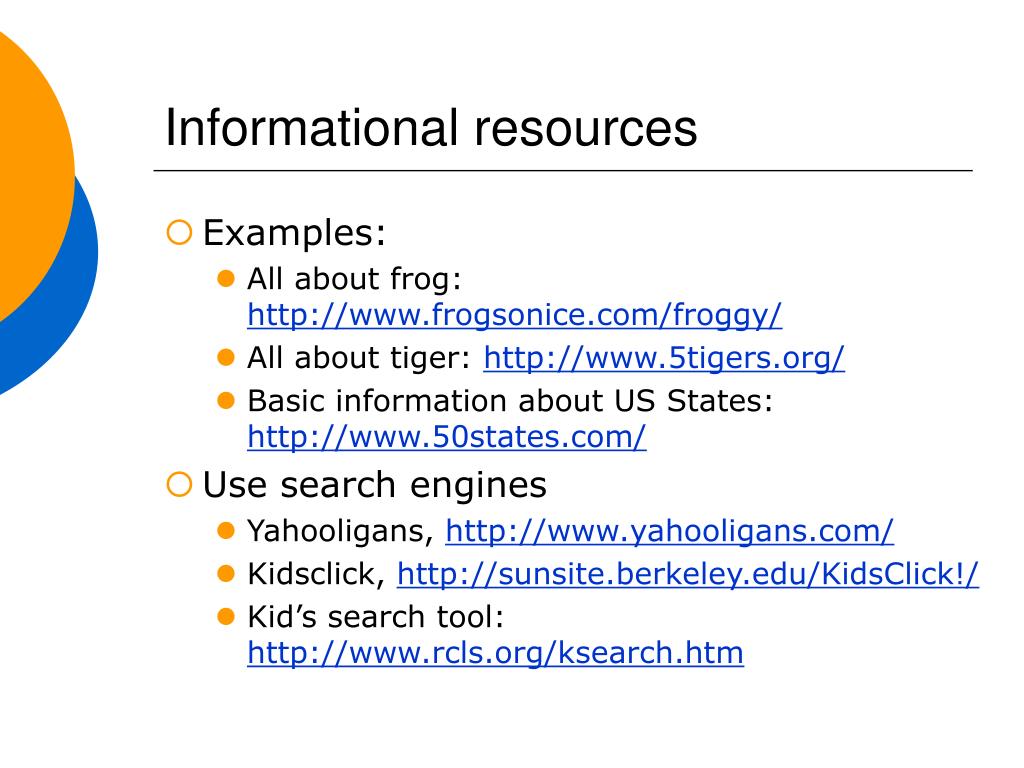Open the 50states.com link
The width and height of the screenshot is (1024, 768).
[447, 436]
